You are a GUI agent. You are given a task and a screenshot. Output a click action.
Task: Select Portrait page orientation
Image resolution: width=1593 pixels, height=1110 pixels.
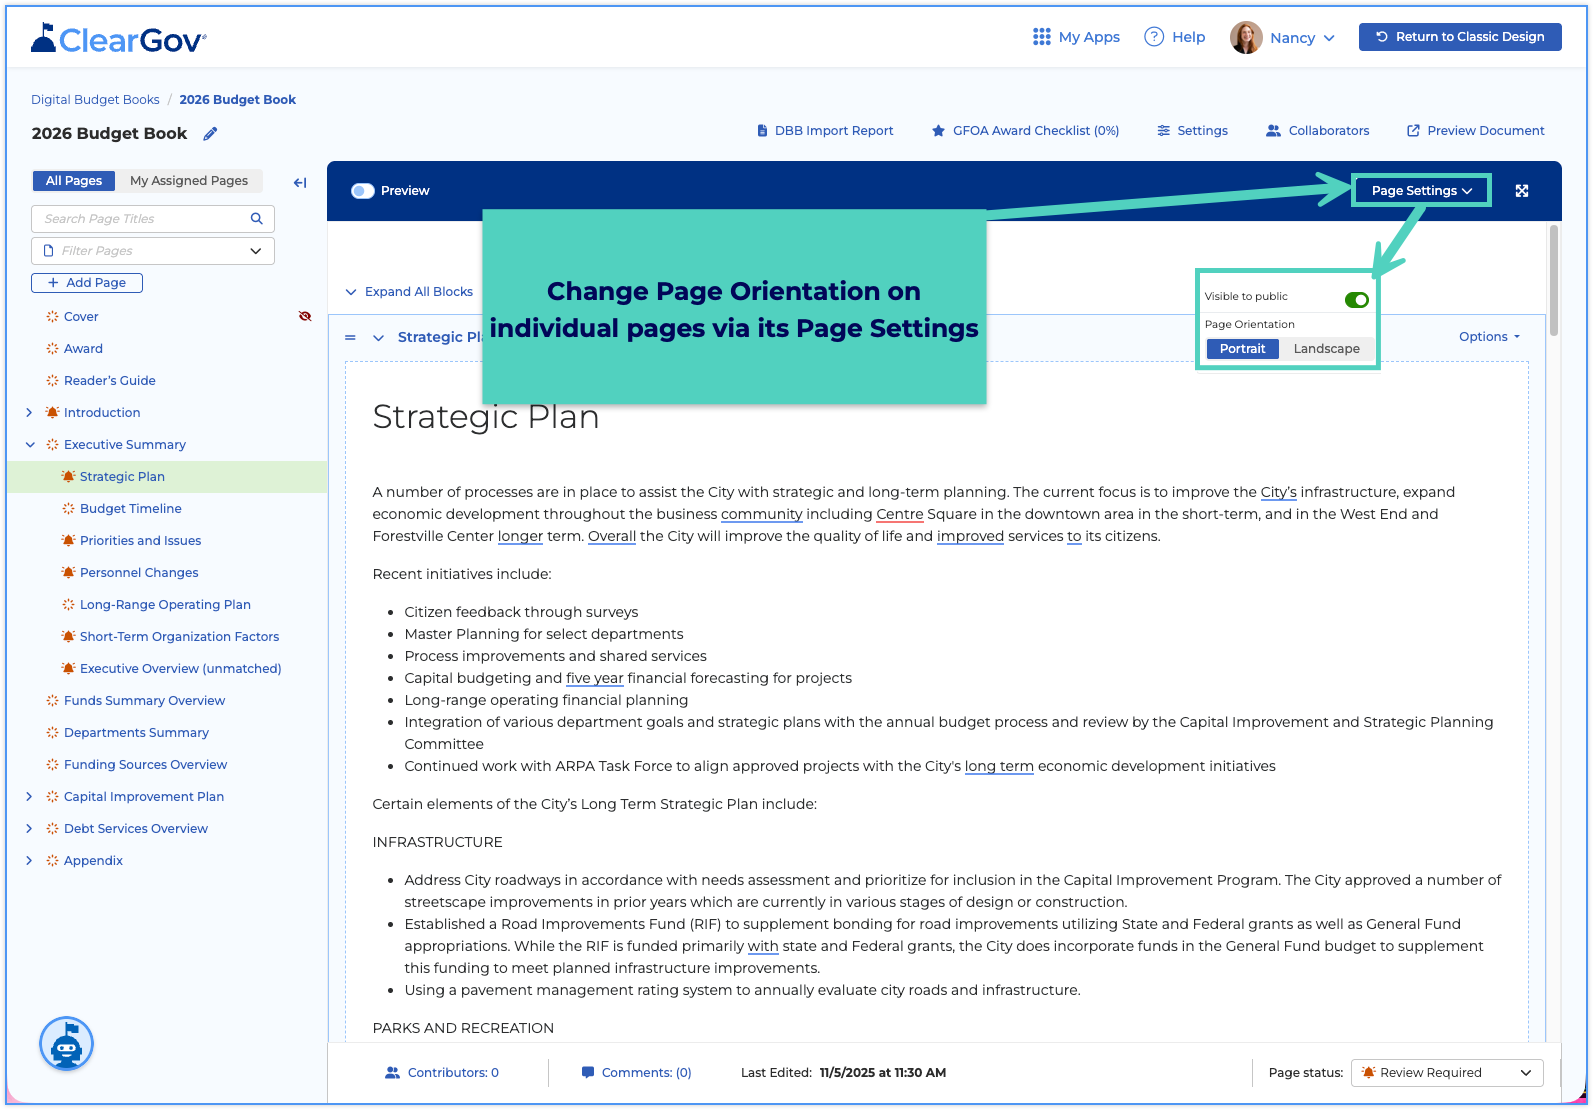[x=1242, y=349]
